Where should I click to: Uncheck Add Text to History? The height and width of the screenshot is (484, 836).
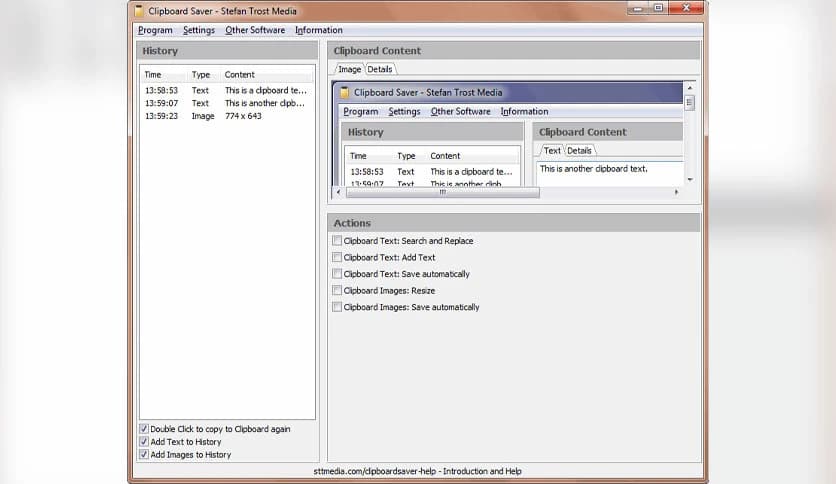[144, 441]
